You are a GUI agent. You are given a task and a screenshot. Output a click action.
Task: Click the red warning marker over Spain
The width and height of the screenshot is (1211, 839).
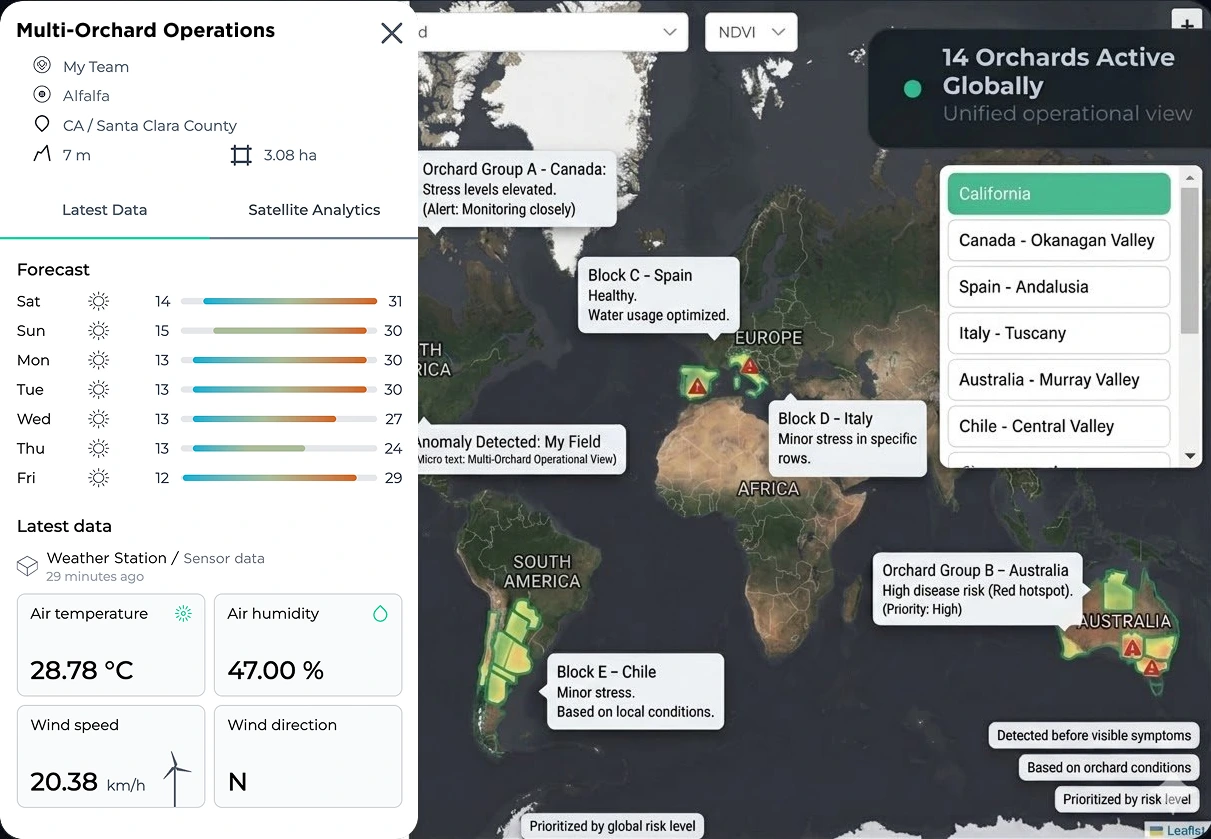coord(698,386)
